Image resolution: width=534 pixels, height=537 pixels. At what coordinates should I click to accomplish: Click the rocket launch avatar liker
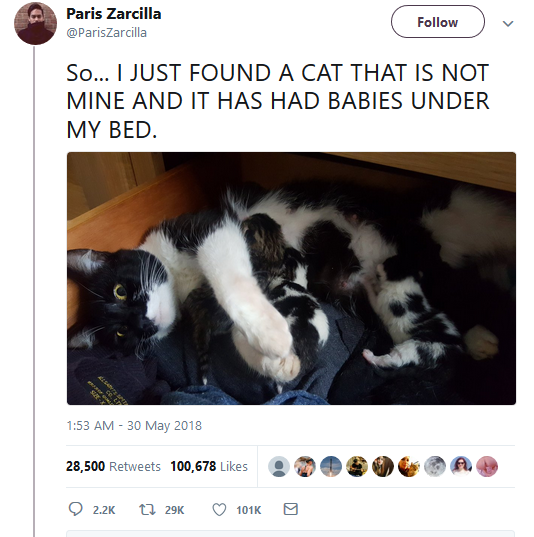(331, 466)
